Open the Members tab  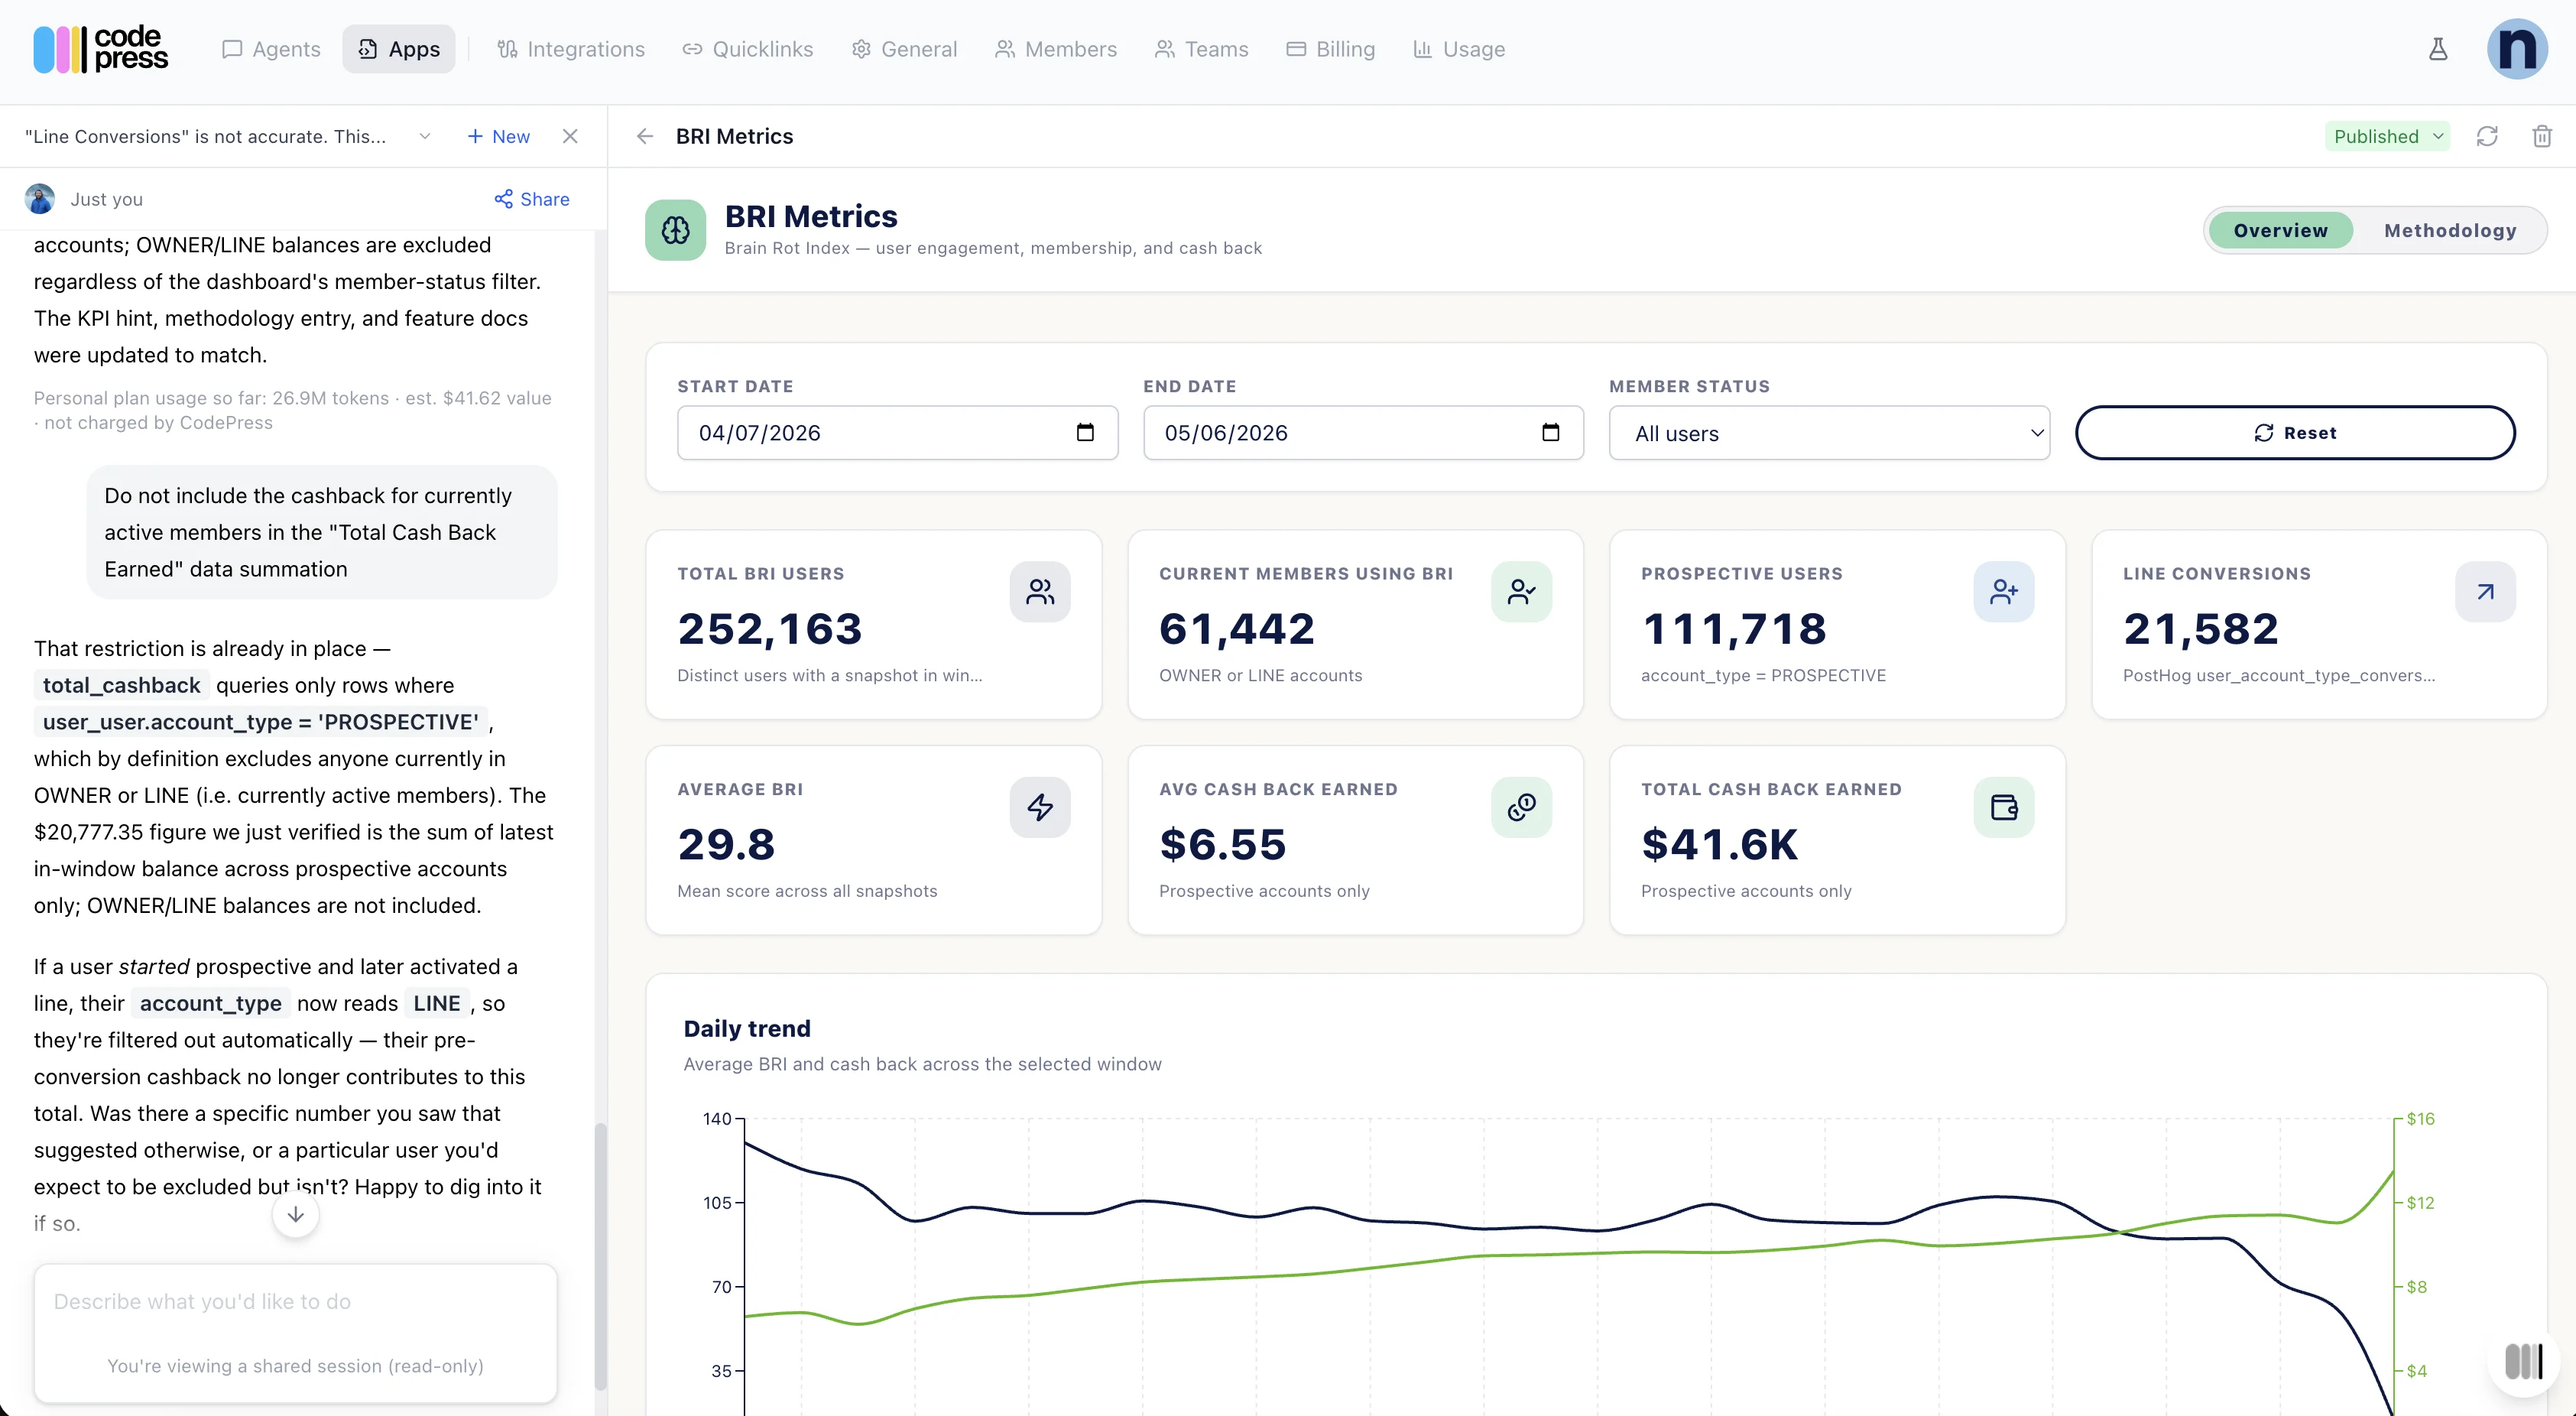[x=1056, y=49]
